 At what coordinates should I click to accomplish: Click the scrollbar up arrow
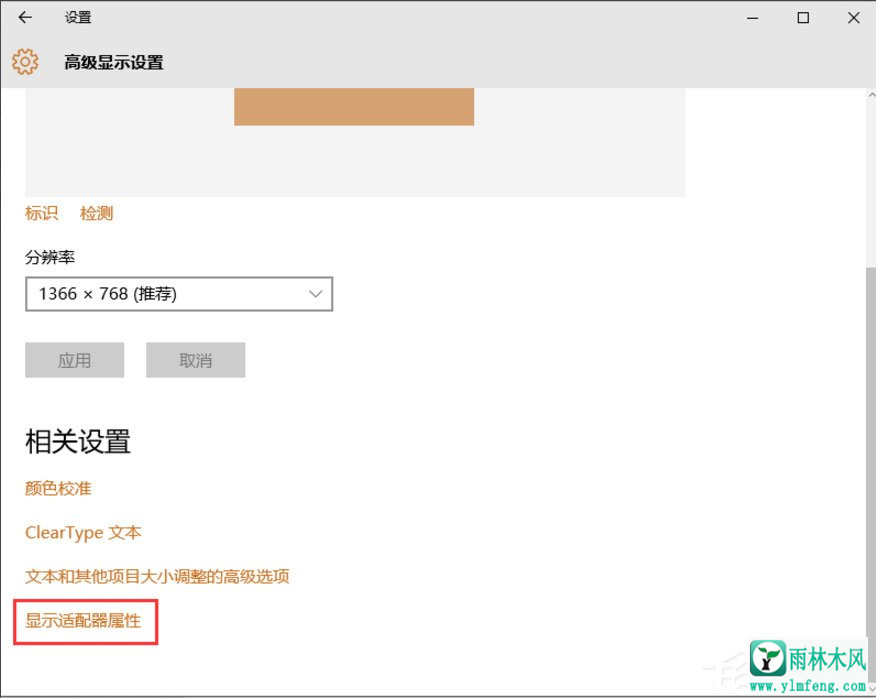[x=872, y=96]
